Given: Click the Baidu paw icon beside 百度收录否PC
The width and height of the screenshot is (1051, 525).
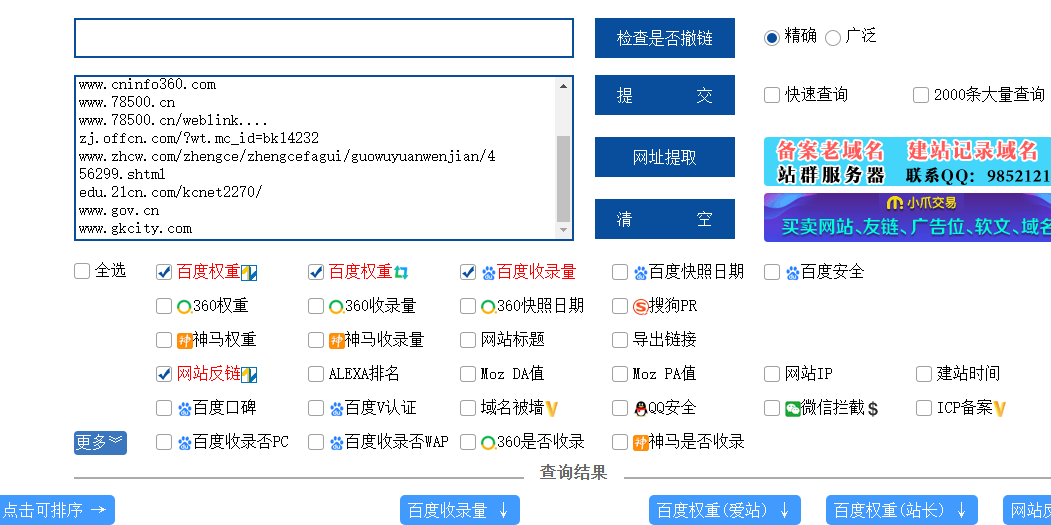Looking at the screenshot, I should coord(184,443).
